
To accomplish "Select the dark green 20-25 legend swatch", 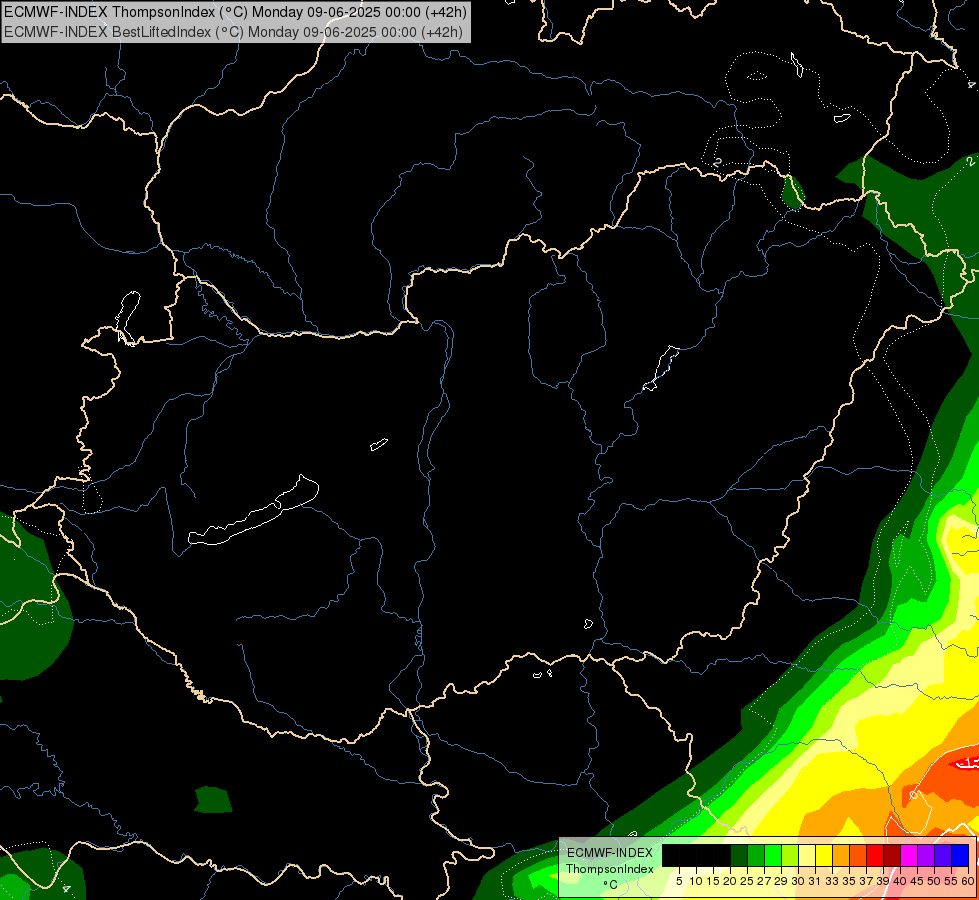I will 739,855.
